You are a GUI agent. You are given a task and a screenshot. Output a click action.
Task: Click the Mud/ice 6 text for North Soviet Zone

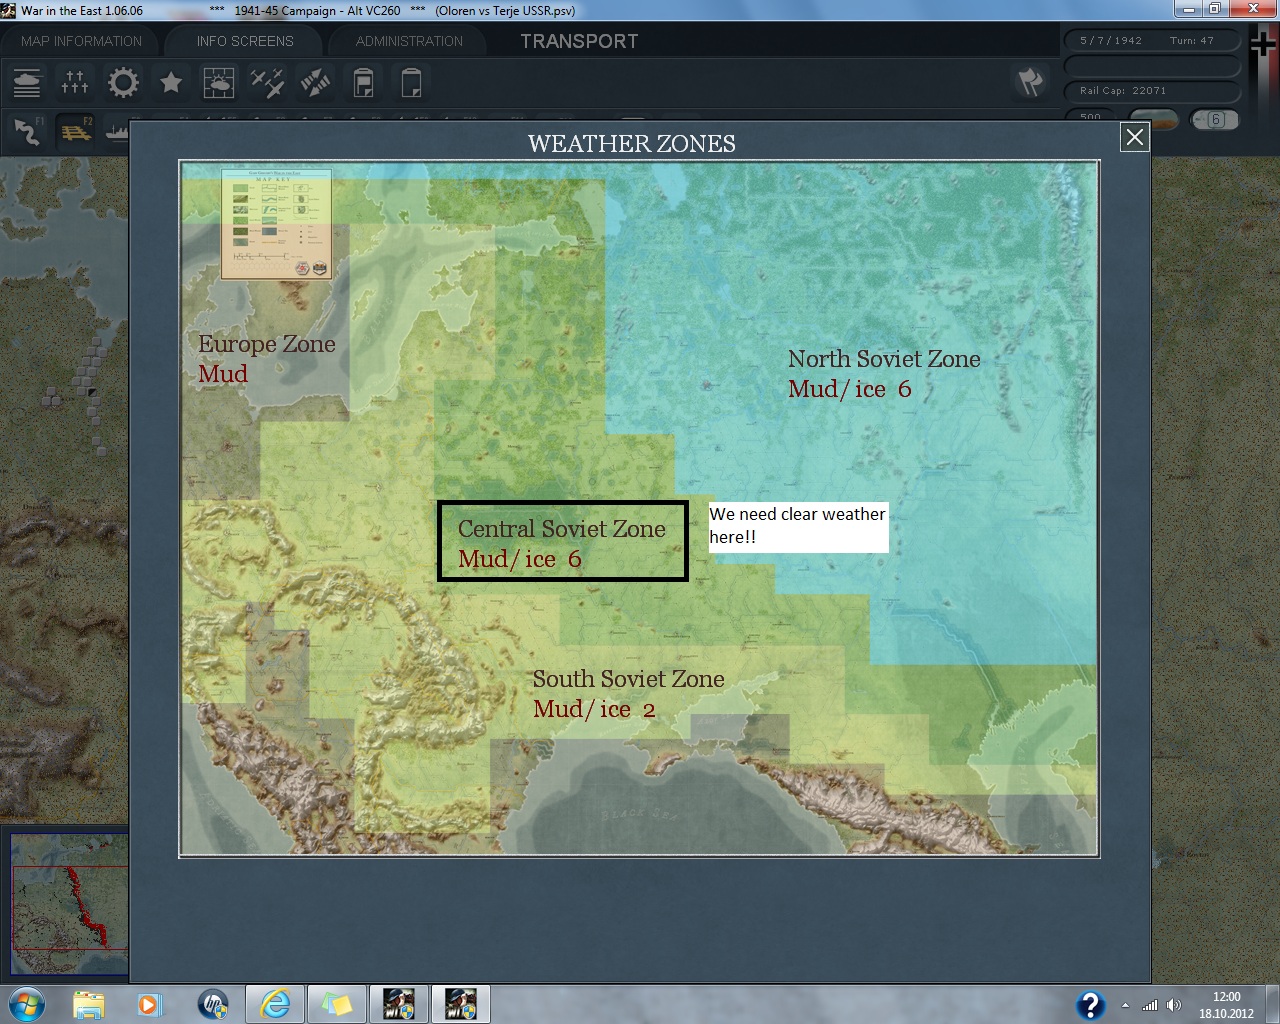click(849, 389)
